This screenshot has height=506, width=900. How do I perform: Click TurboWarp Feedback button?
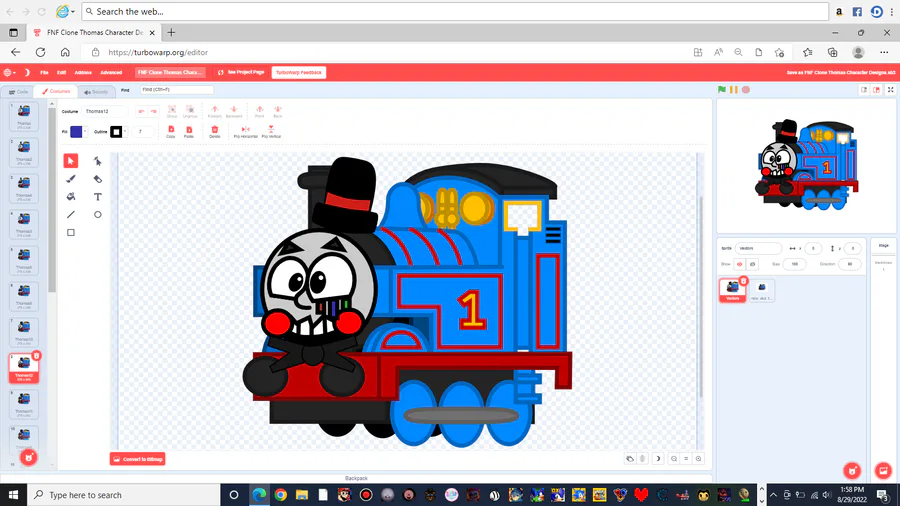click(x=298, y=72)
